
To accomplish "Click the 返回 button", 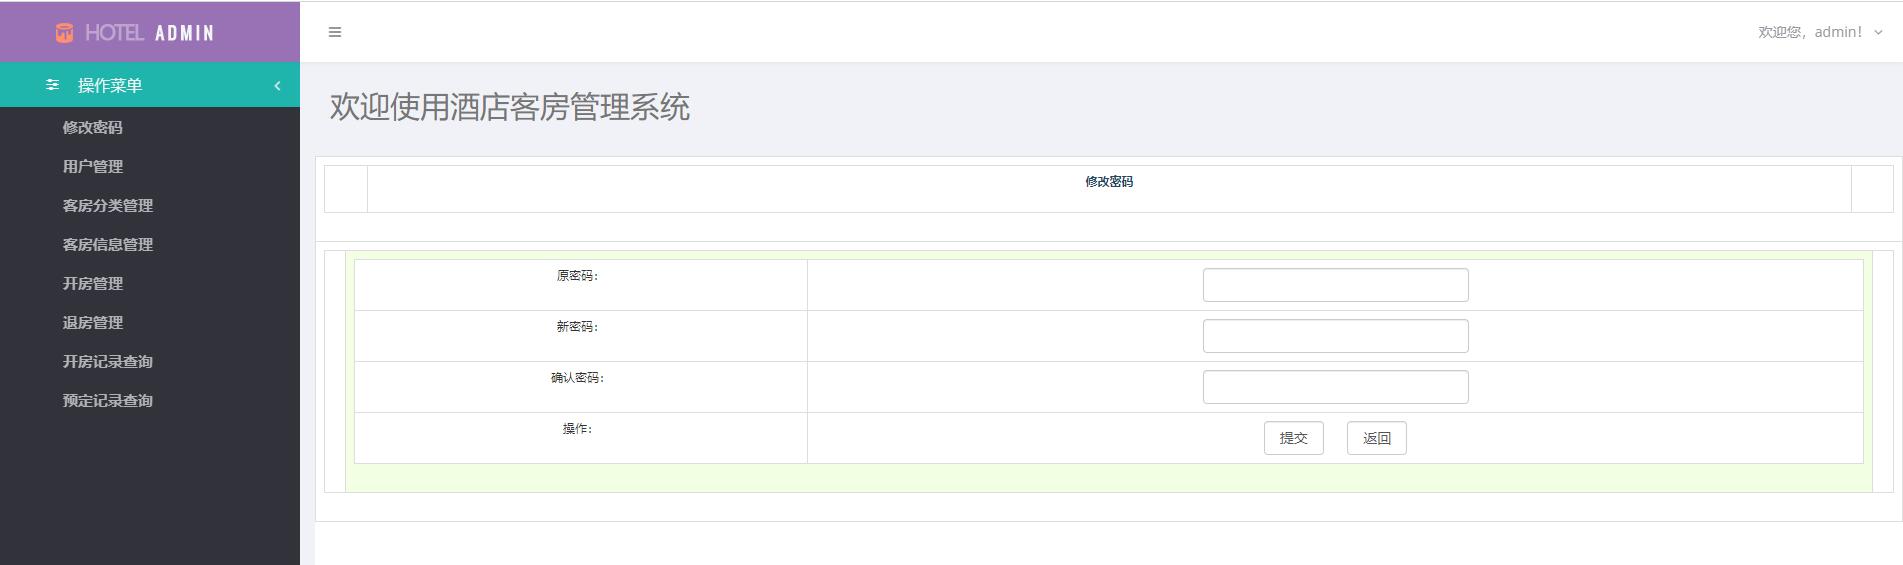I will coord(1376,438).
